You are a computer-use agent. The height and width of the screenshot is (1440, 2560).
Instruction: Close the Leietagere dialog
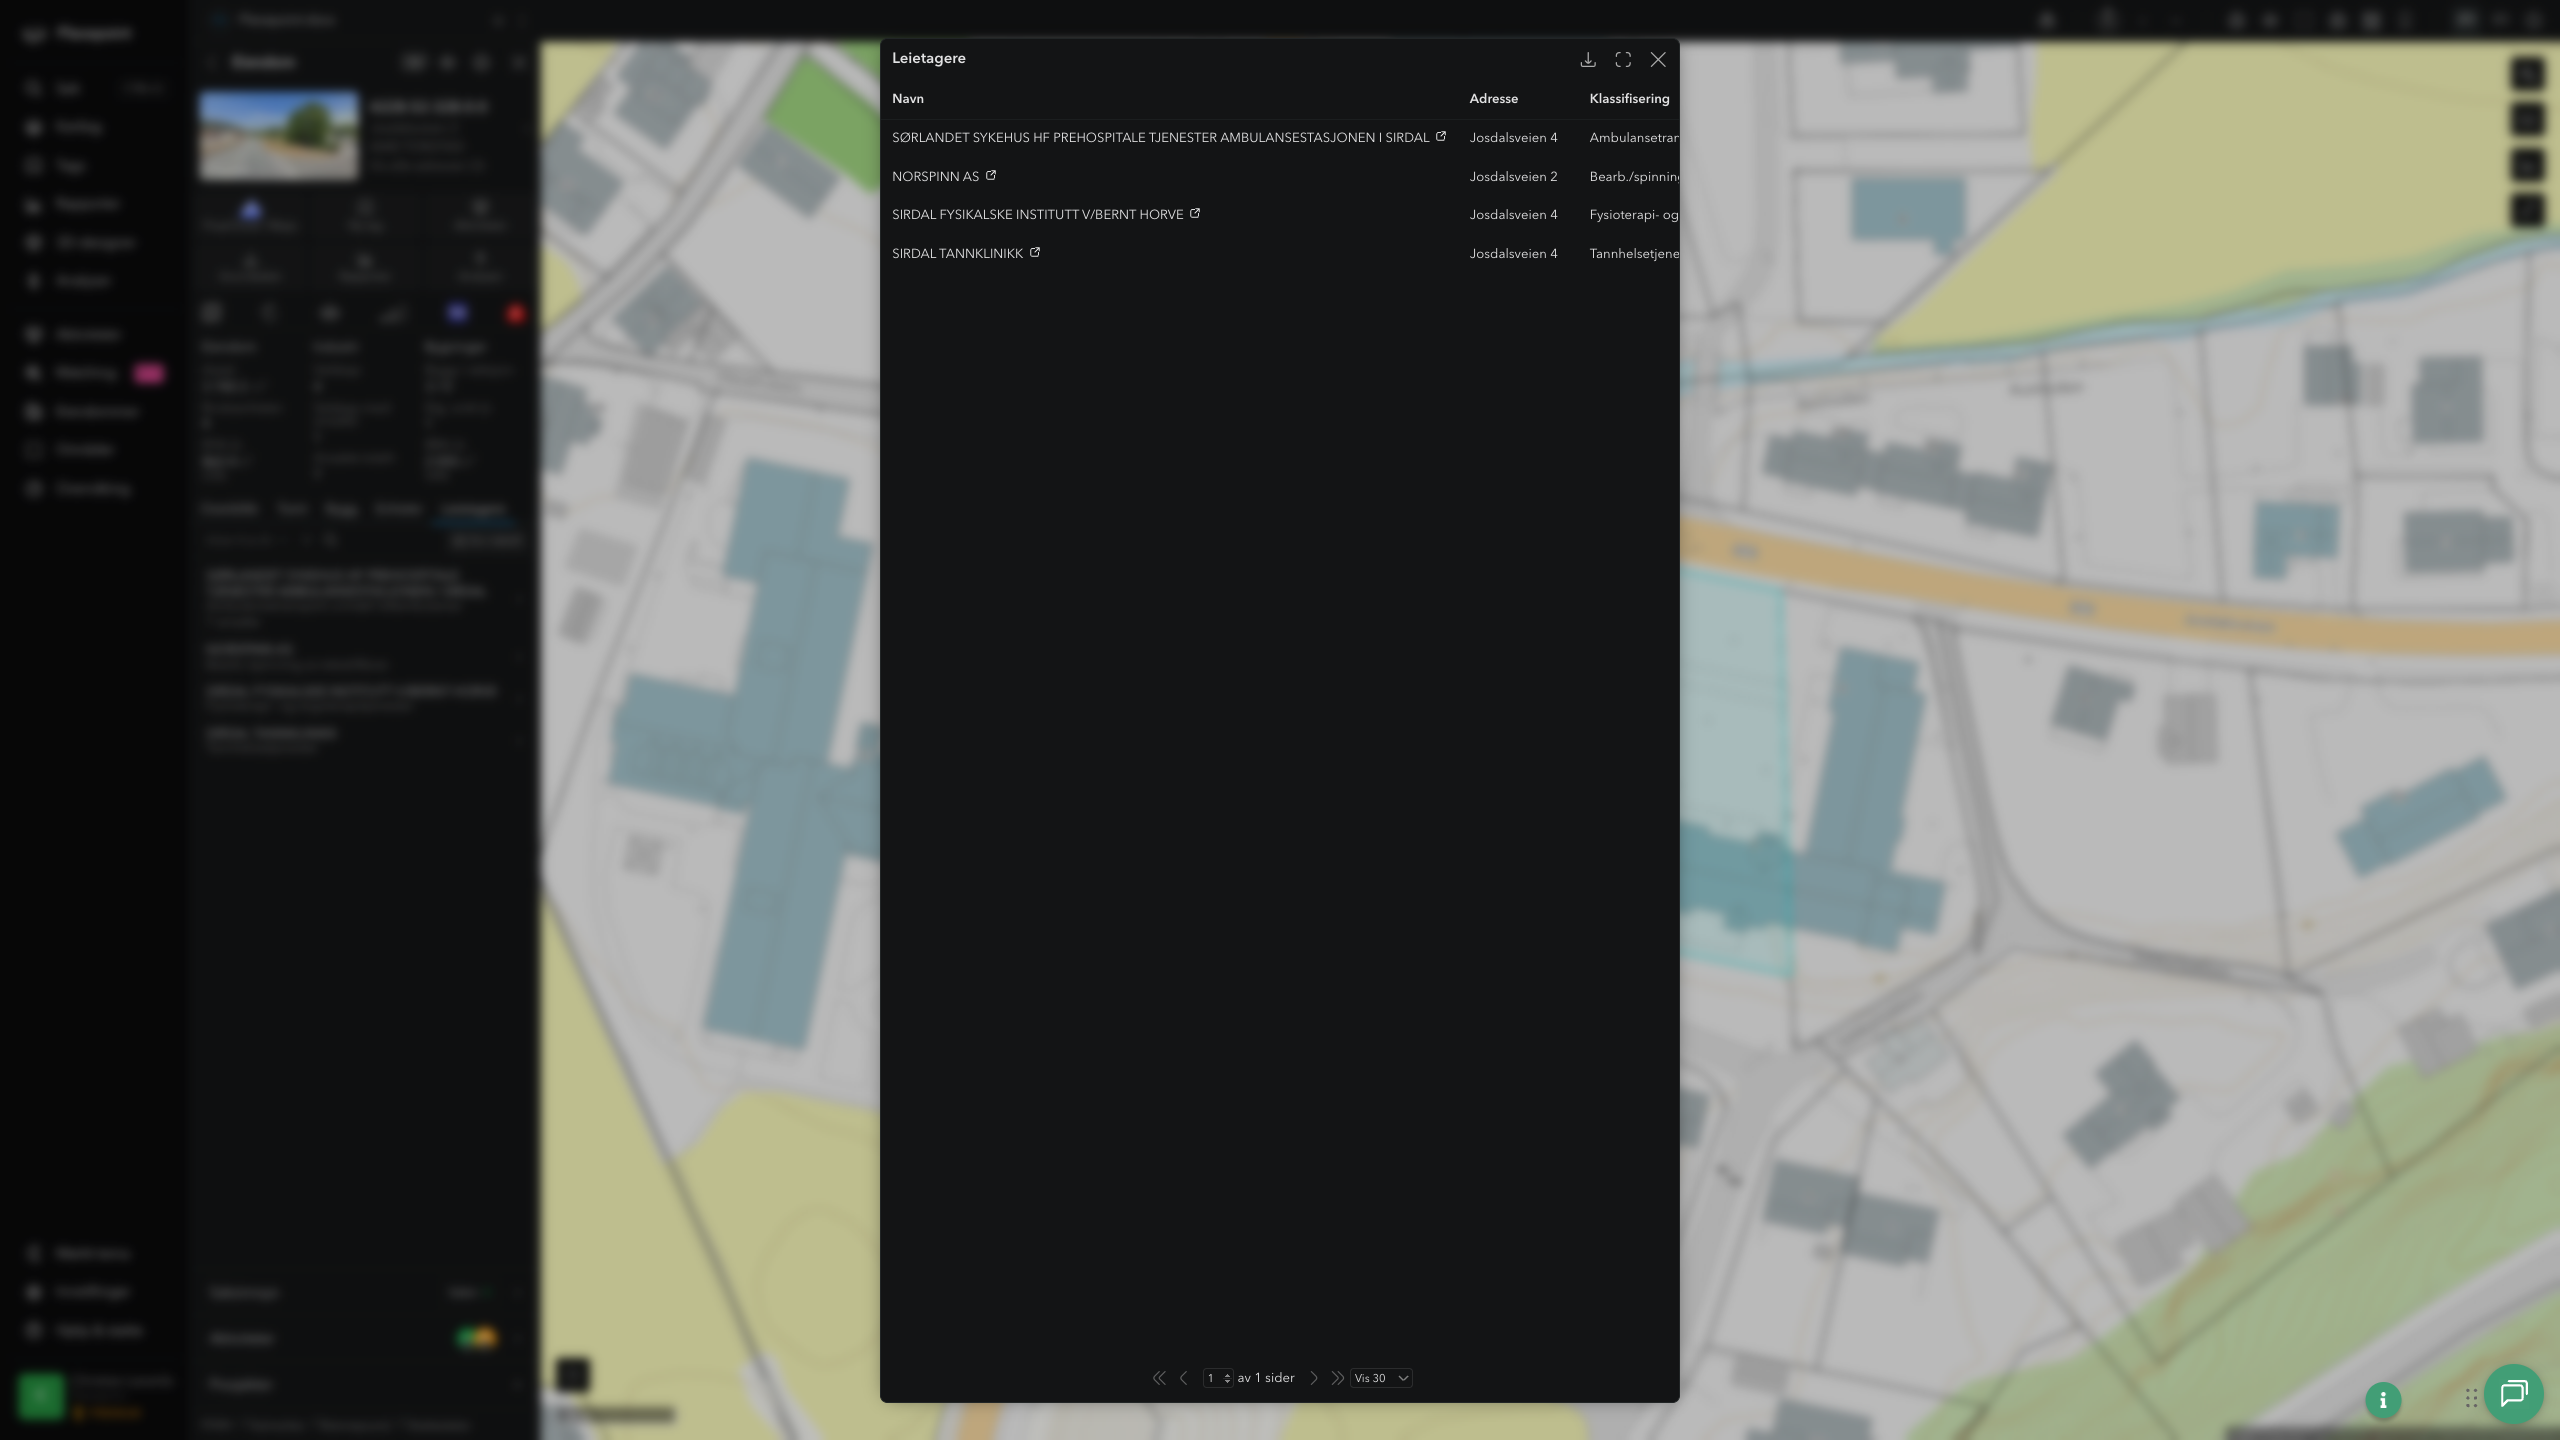pos(1658,60)
